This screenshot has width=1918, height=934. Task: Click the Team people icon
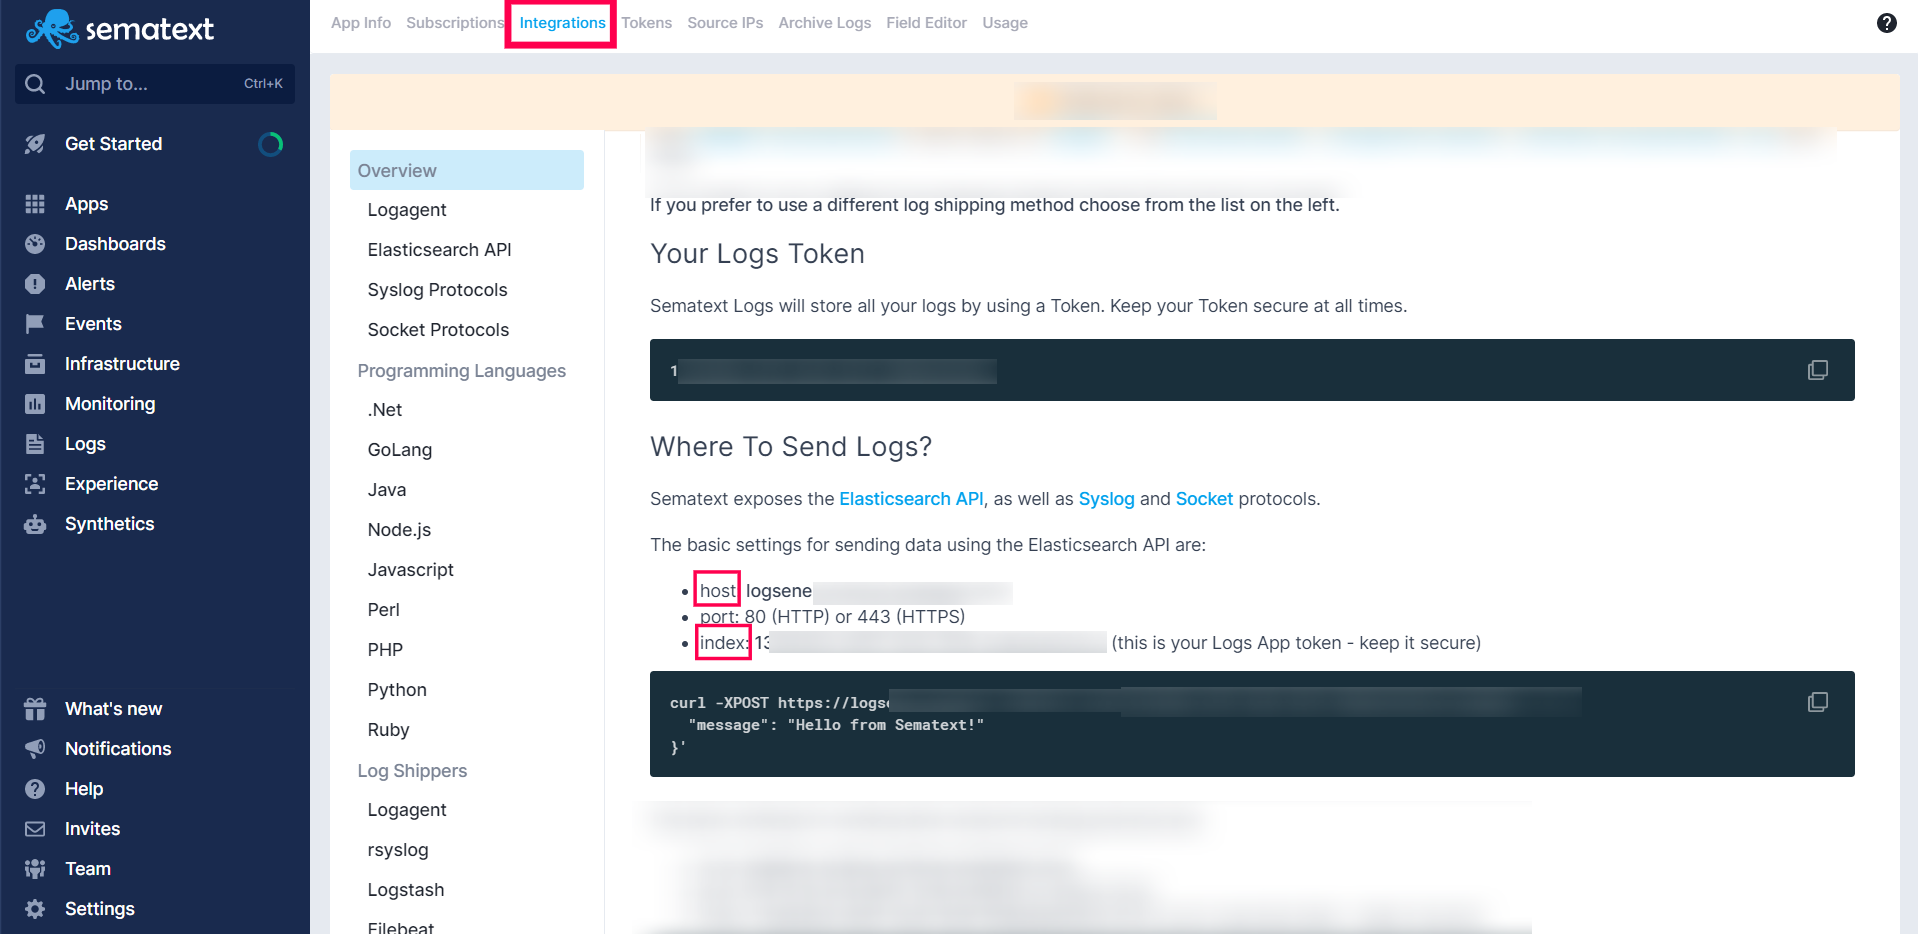[x=35, y=869]
